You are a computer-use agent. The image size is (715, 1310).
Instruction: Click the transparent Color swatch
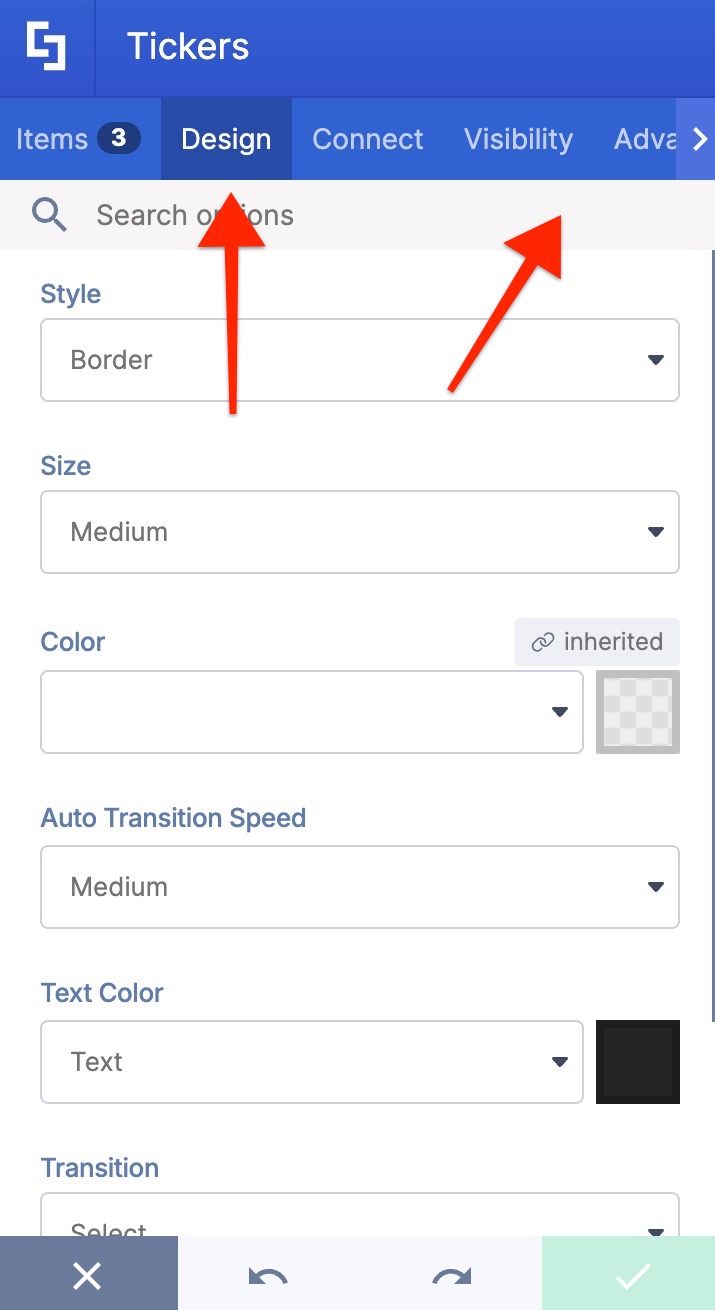click(x=637, y=712)
